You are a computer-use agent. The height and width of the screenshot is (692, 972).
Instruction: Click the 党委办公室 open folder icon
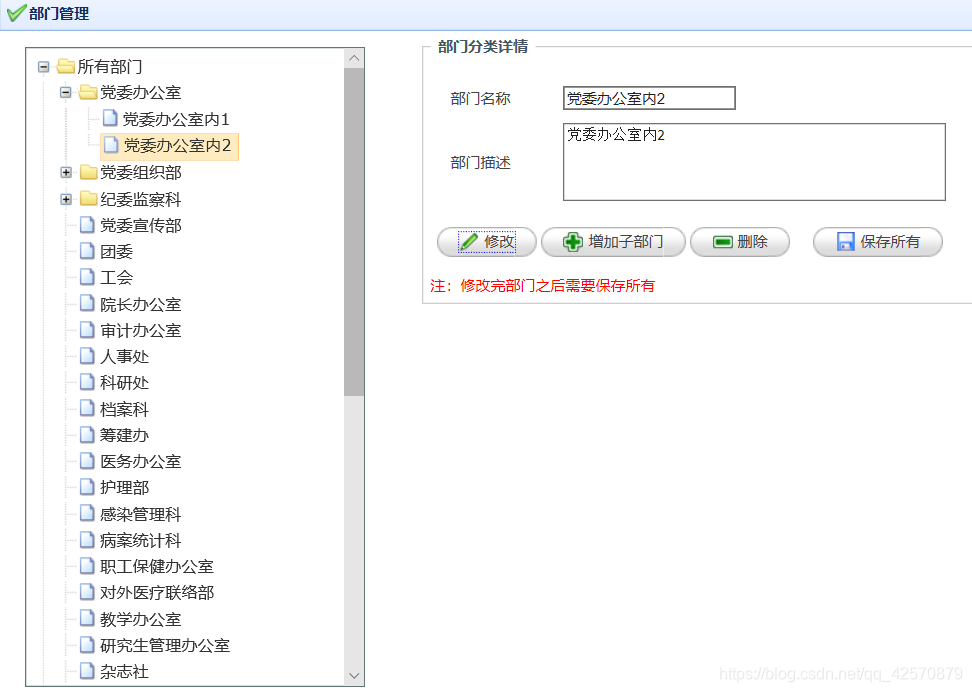pyautogui.click(x=88, y=92)
